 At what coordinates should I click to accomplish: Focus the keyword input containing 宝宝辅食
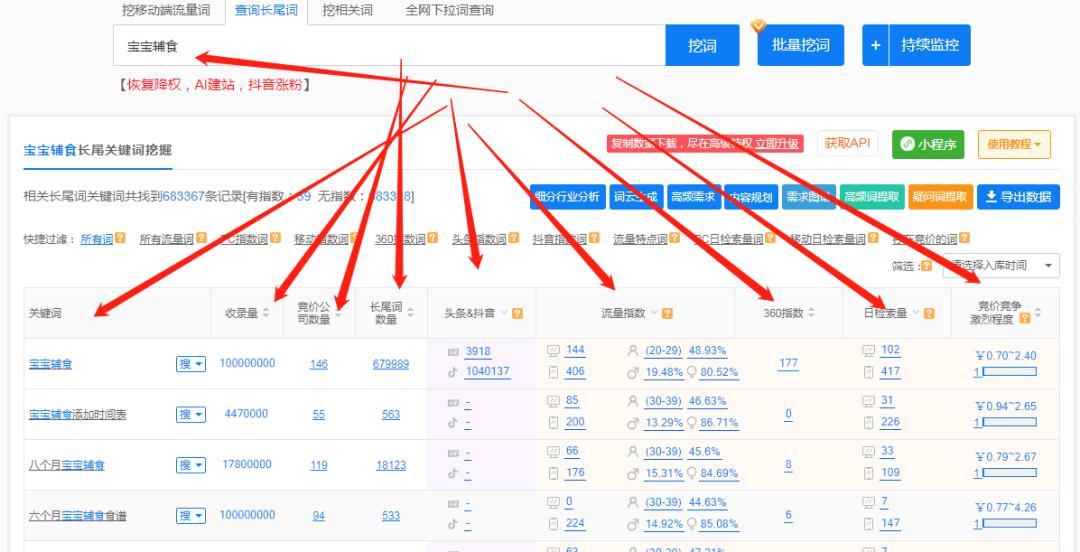[389, 45]
